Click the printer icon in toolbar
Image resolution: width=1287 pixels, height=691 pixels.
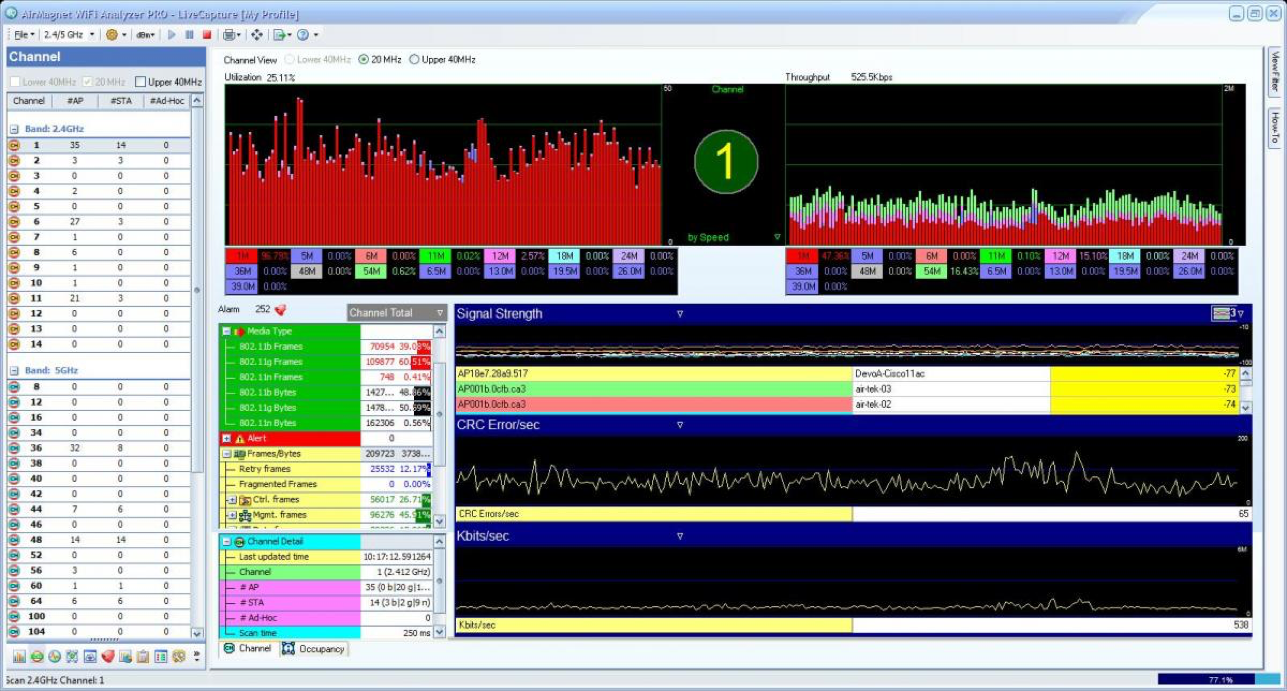[x=230, y=35]
